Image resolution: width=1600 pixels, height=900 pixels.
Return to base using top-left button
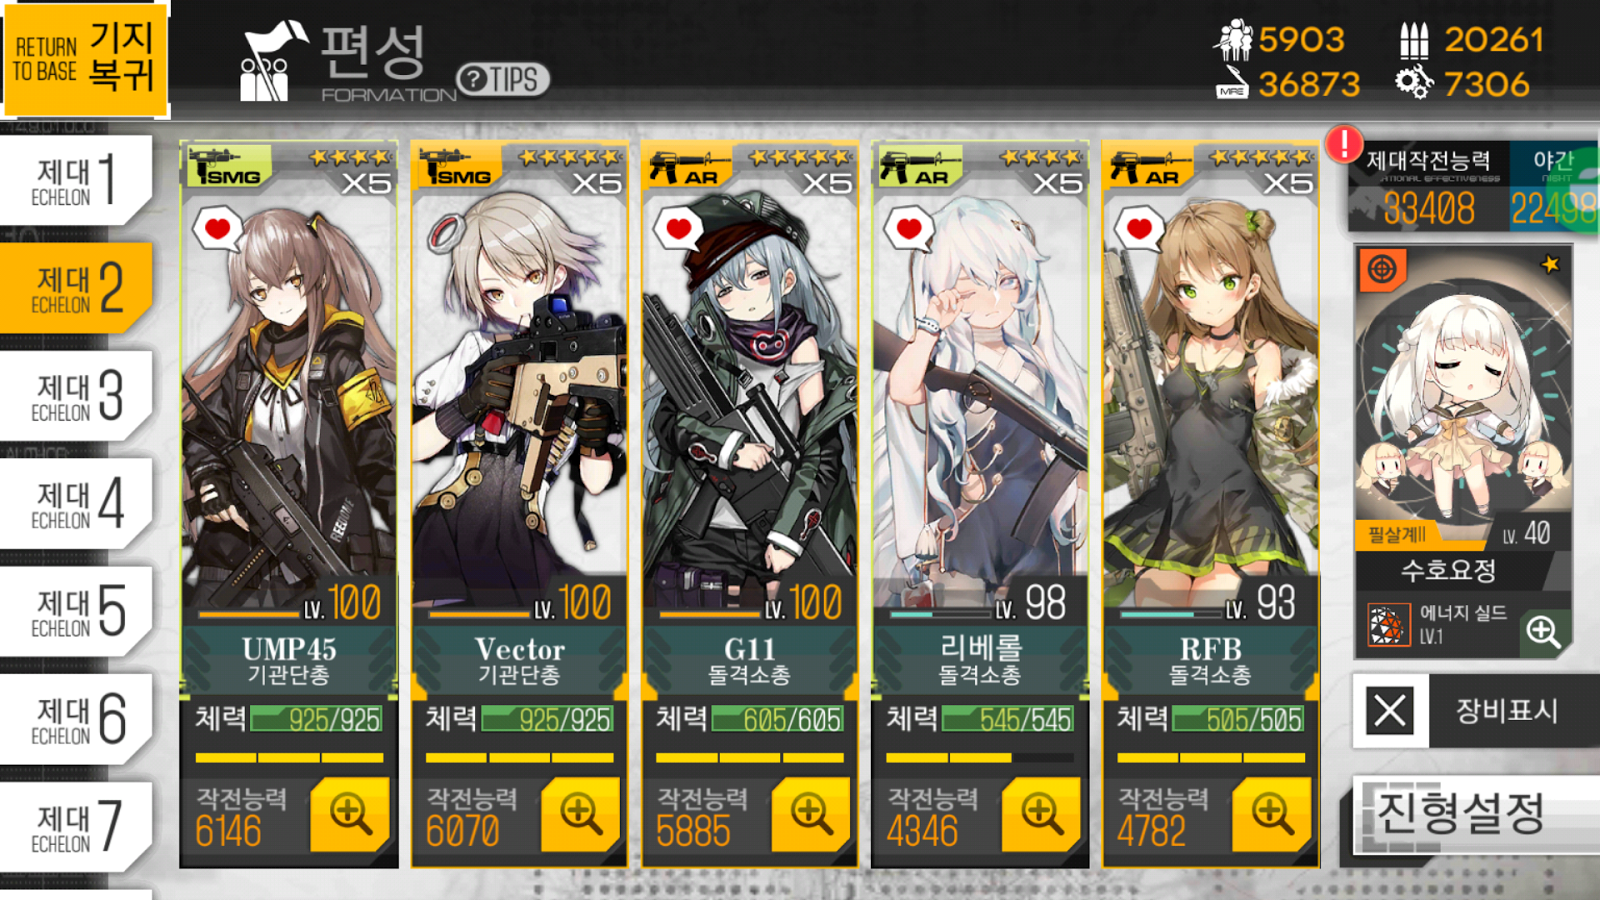click(85, 59)
